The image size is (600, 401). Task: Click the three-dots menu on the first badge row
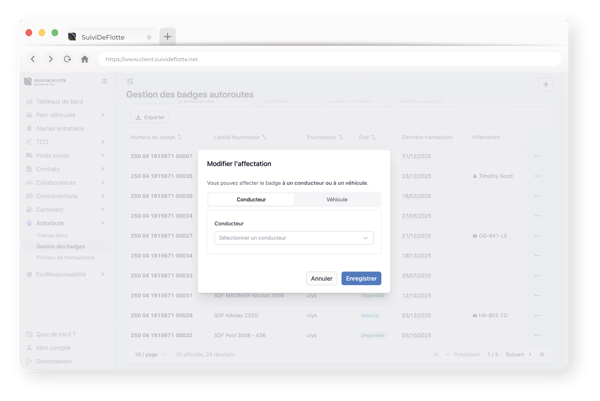[x=537, y=156]
